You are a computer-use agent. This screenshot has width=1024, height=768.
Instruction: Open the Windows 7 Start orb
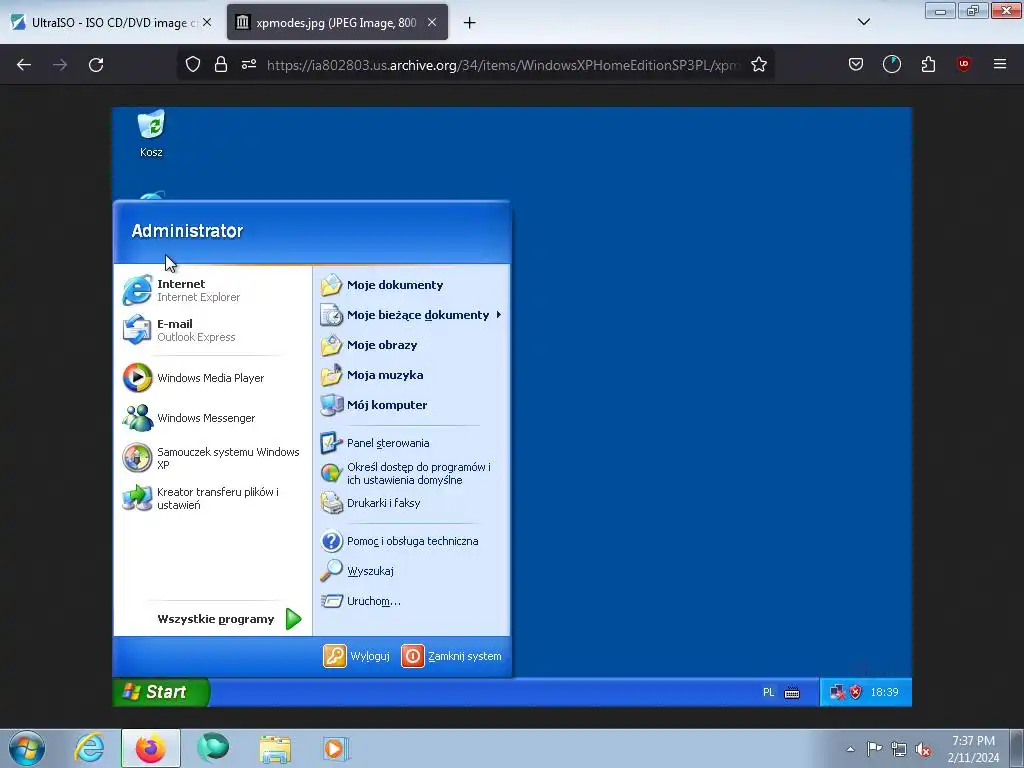tap(27, 748)
